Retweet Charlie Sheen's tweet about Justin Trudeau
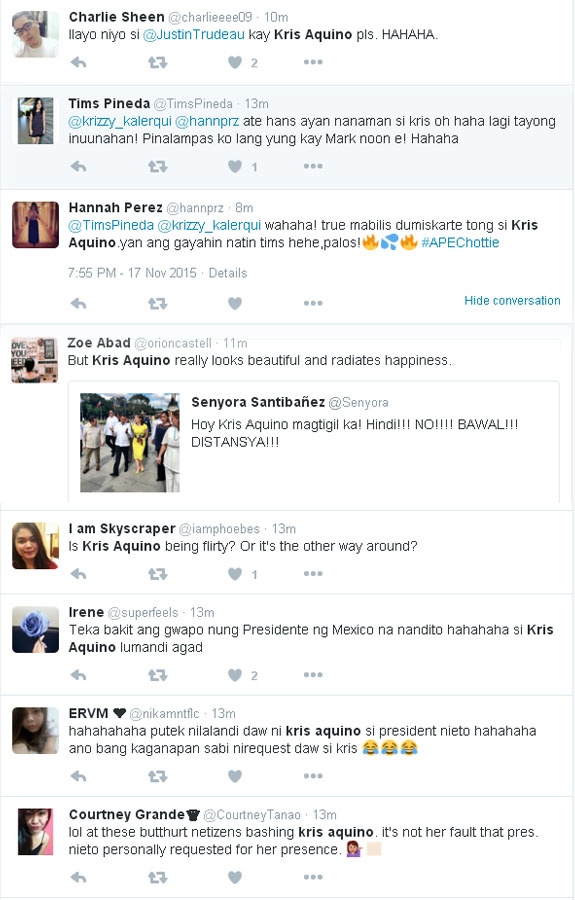Viewport: 575px width, 900px height. (x=157, y=62)
